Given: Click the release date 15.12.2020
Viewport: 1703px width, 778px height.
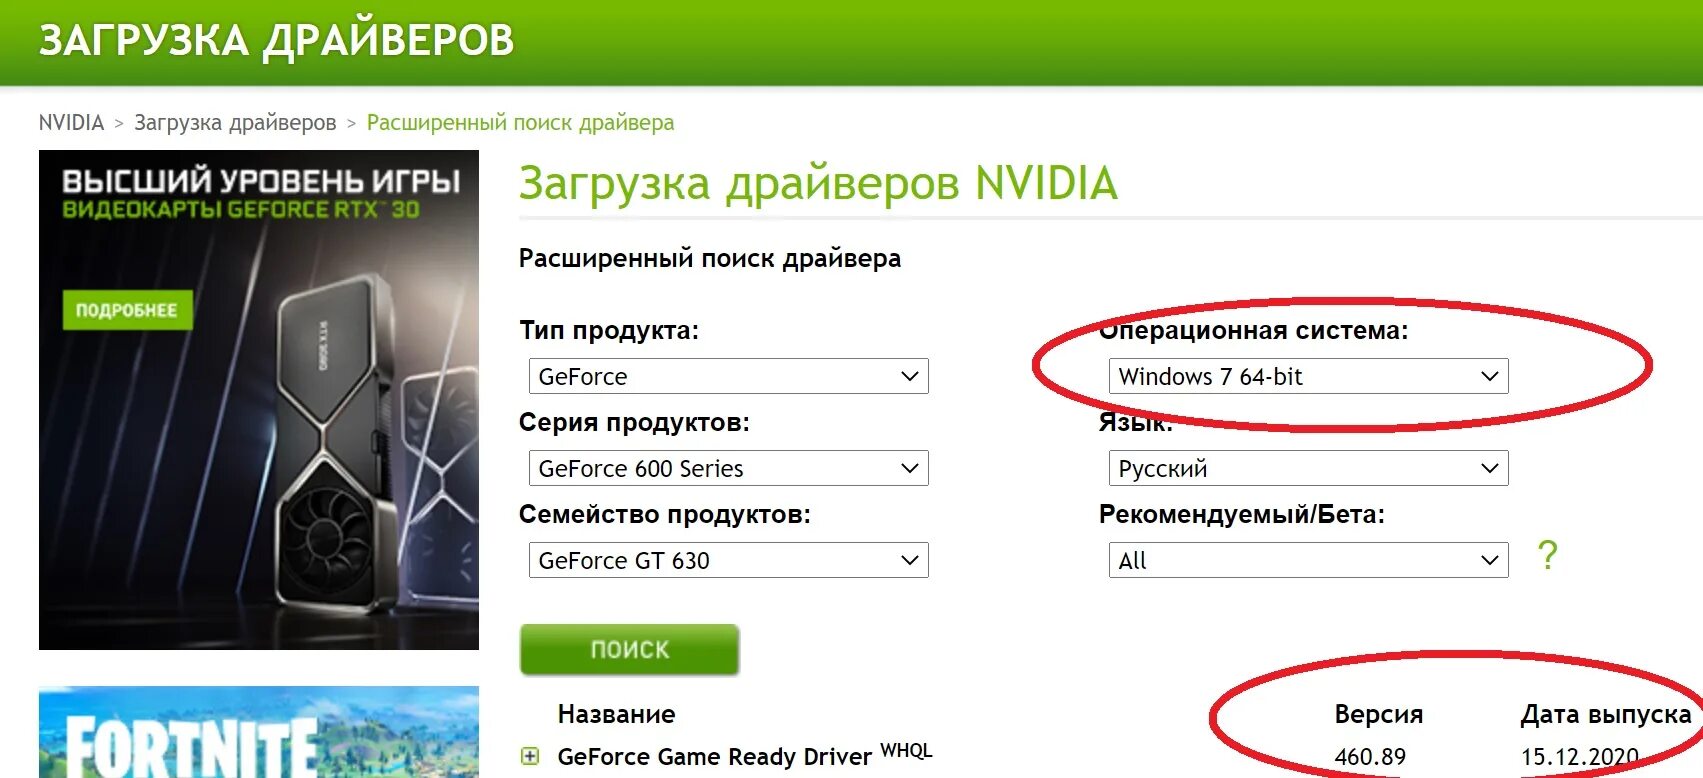Looking at the screenshot, I should (x=1580, y=757).
